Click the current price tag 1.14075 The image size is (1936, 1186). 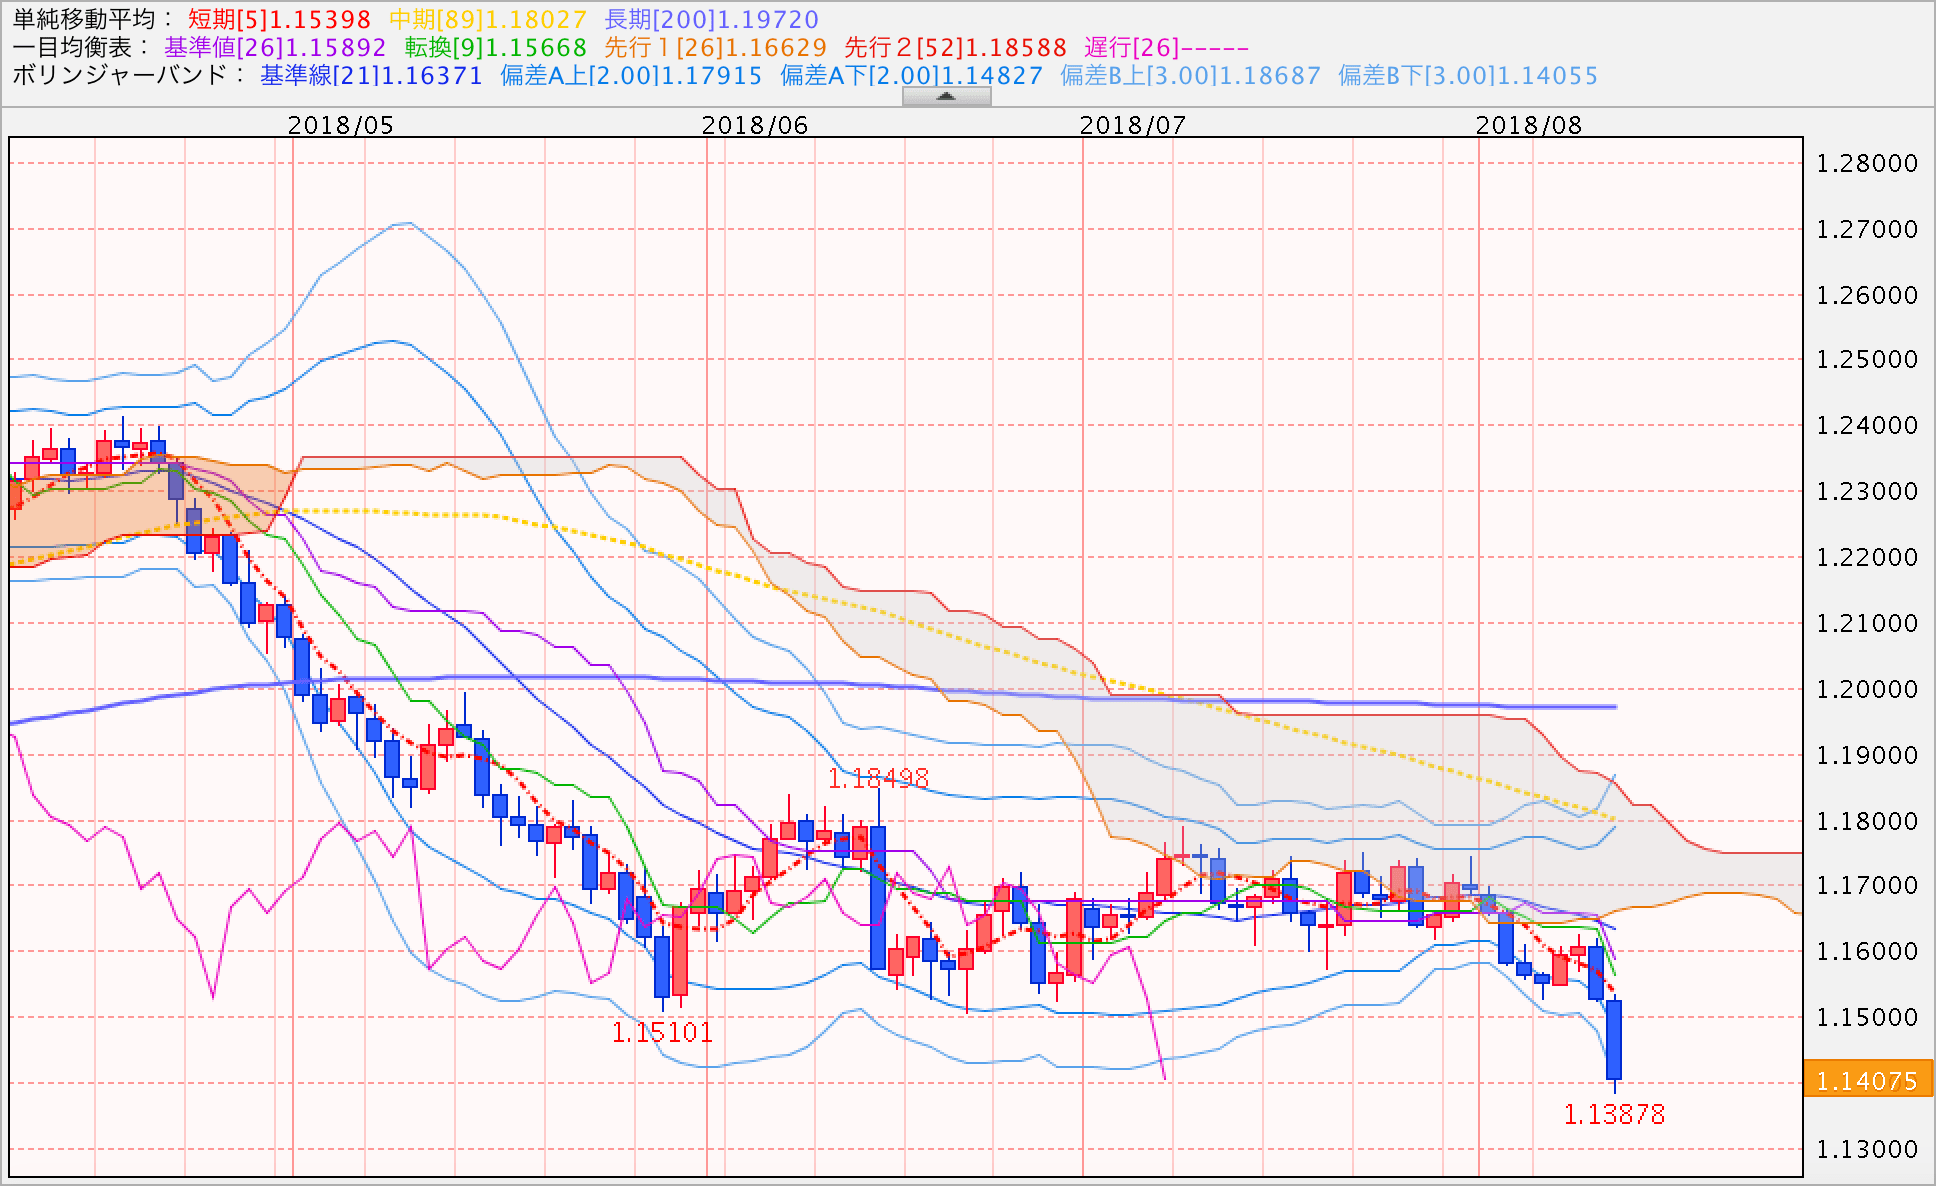(x=1867, y=1080)
